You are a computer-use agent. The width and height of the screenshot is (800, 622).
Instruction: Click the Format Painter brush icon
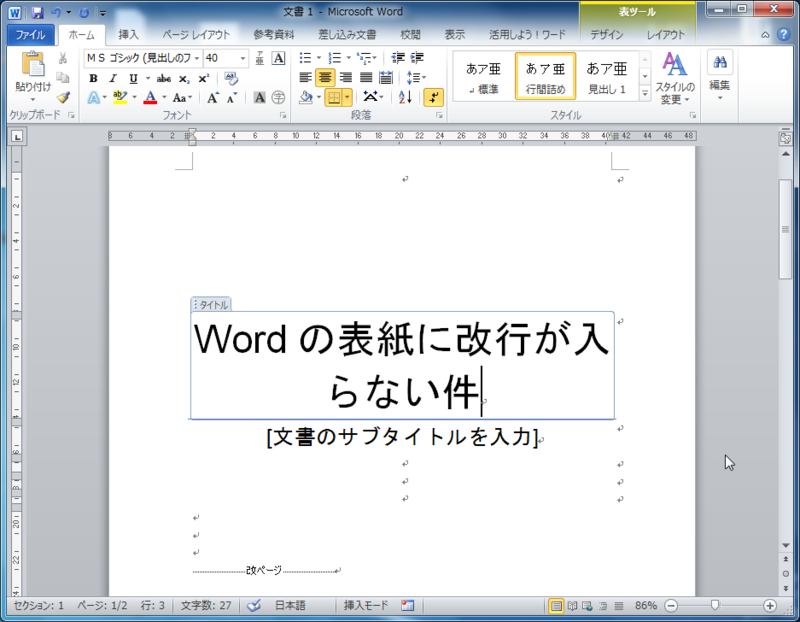coord(63,97)
